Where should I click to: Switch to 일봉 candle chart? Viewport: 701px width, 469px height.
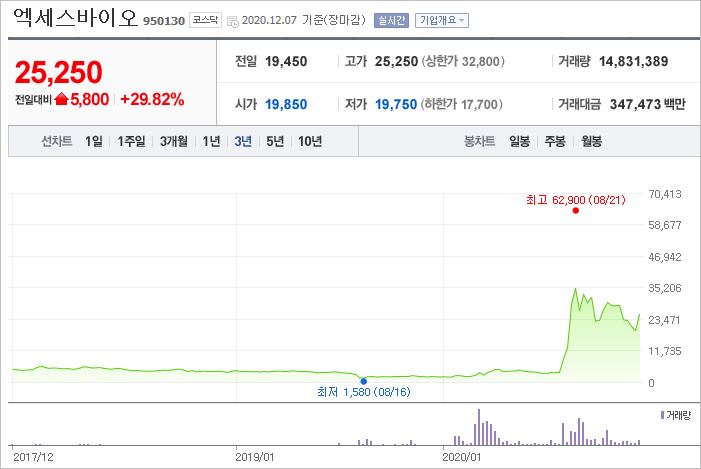point(519,141)
